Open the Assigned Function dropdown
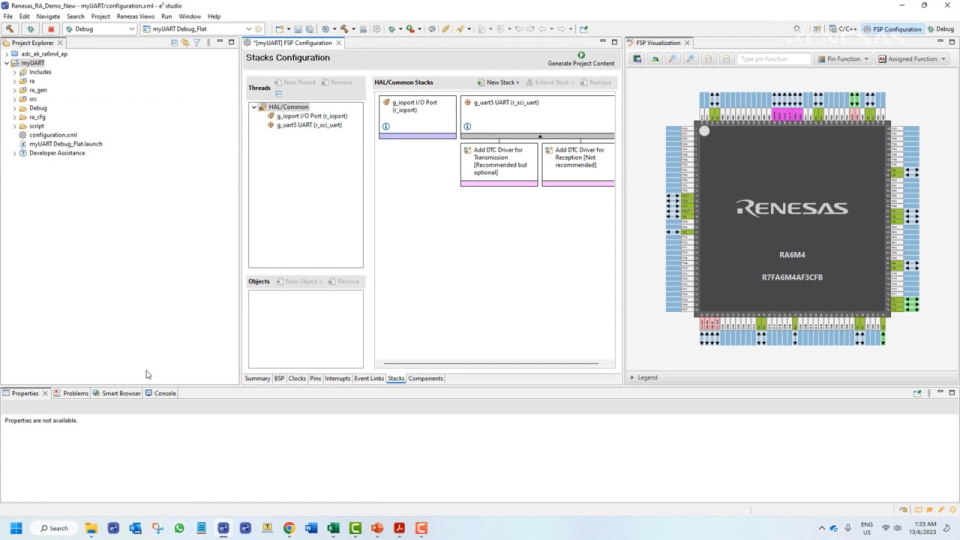Image resolution: width=960 pixels, height=540 pixels. click(x=912, y=59)
